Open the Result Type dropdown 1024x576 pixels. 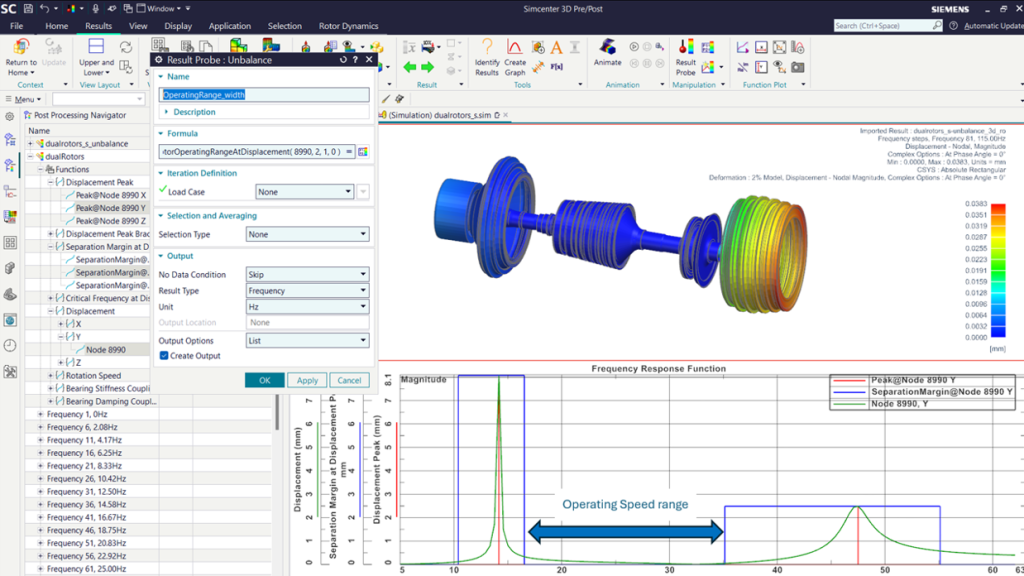pos(307,291)
